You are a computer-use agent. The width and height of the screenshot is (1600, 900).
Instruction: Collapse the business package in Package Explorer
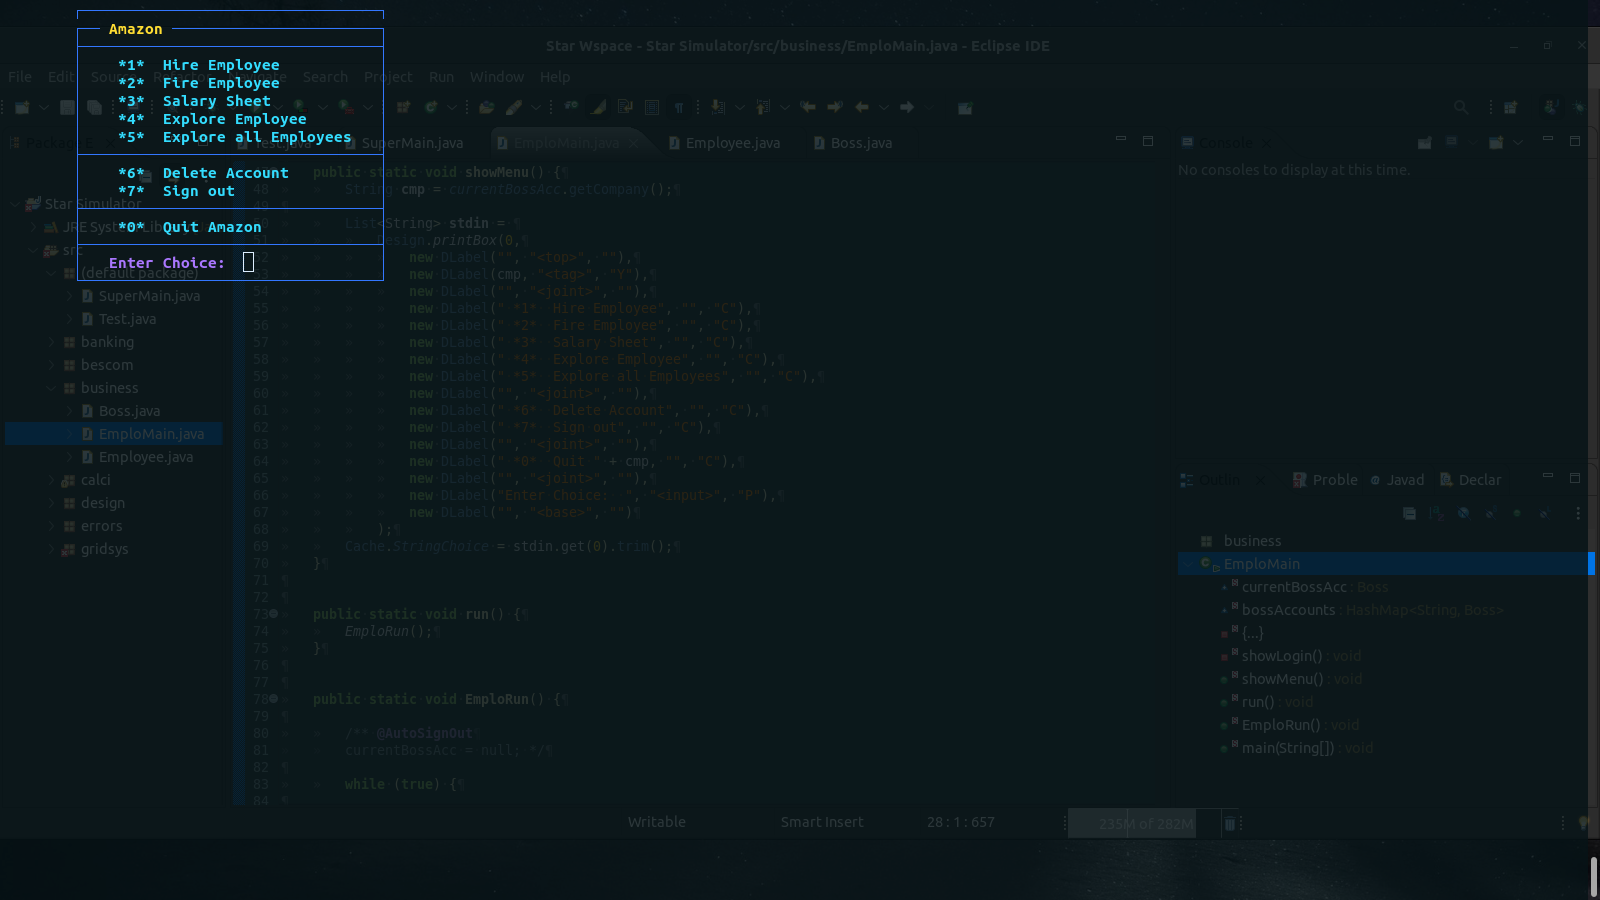click(x=52, y=388)
